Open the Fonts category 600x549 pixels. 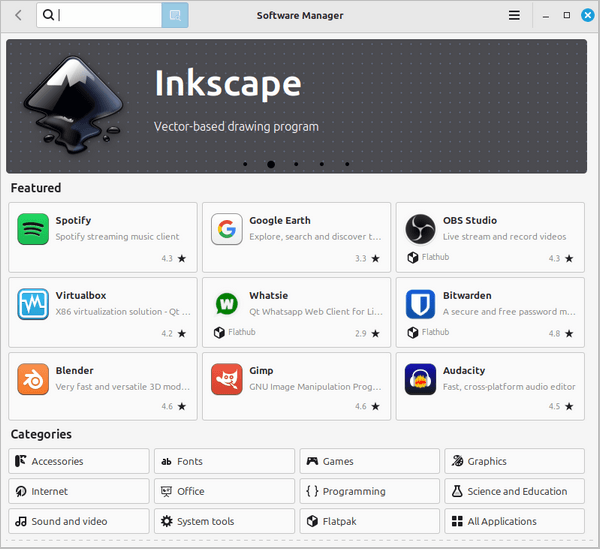224,461
